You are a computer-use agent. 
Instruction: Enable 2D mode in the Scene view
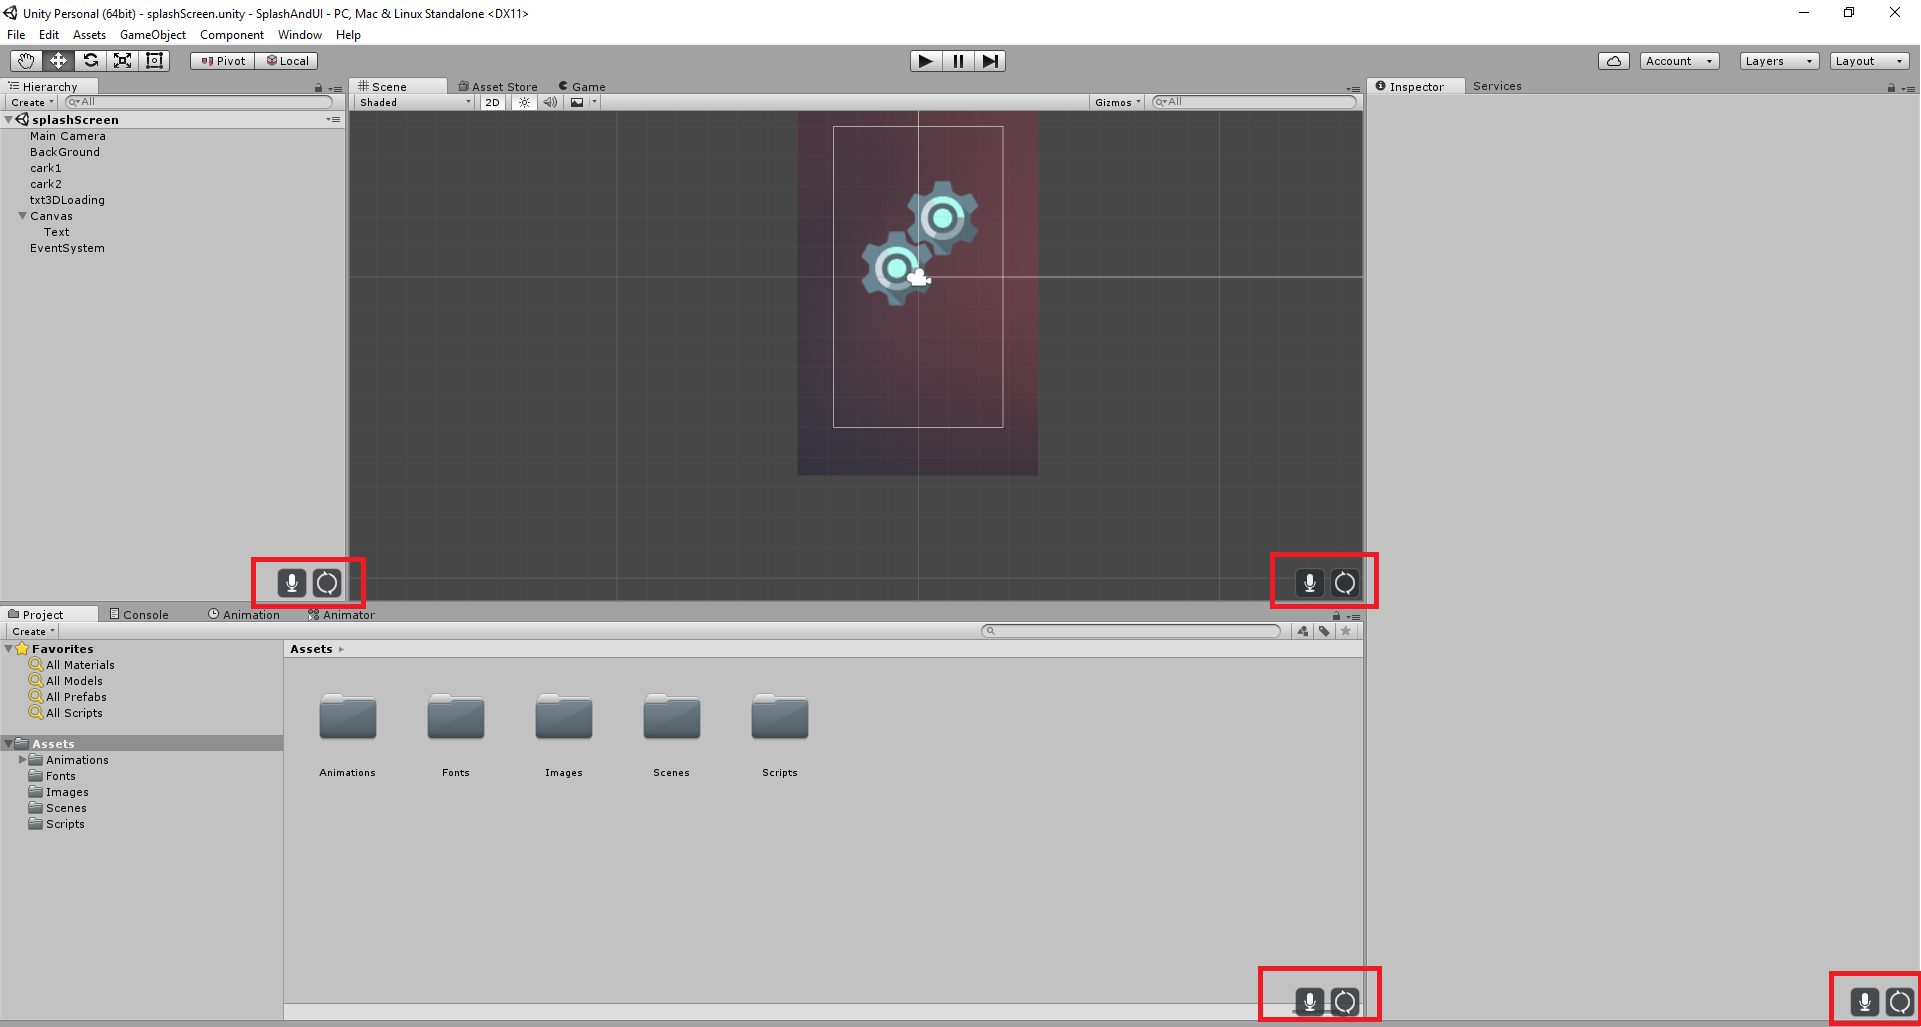click(x=491, y=101)
